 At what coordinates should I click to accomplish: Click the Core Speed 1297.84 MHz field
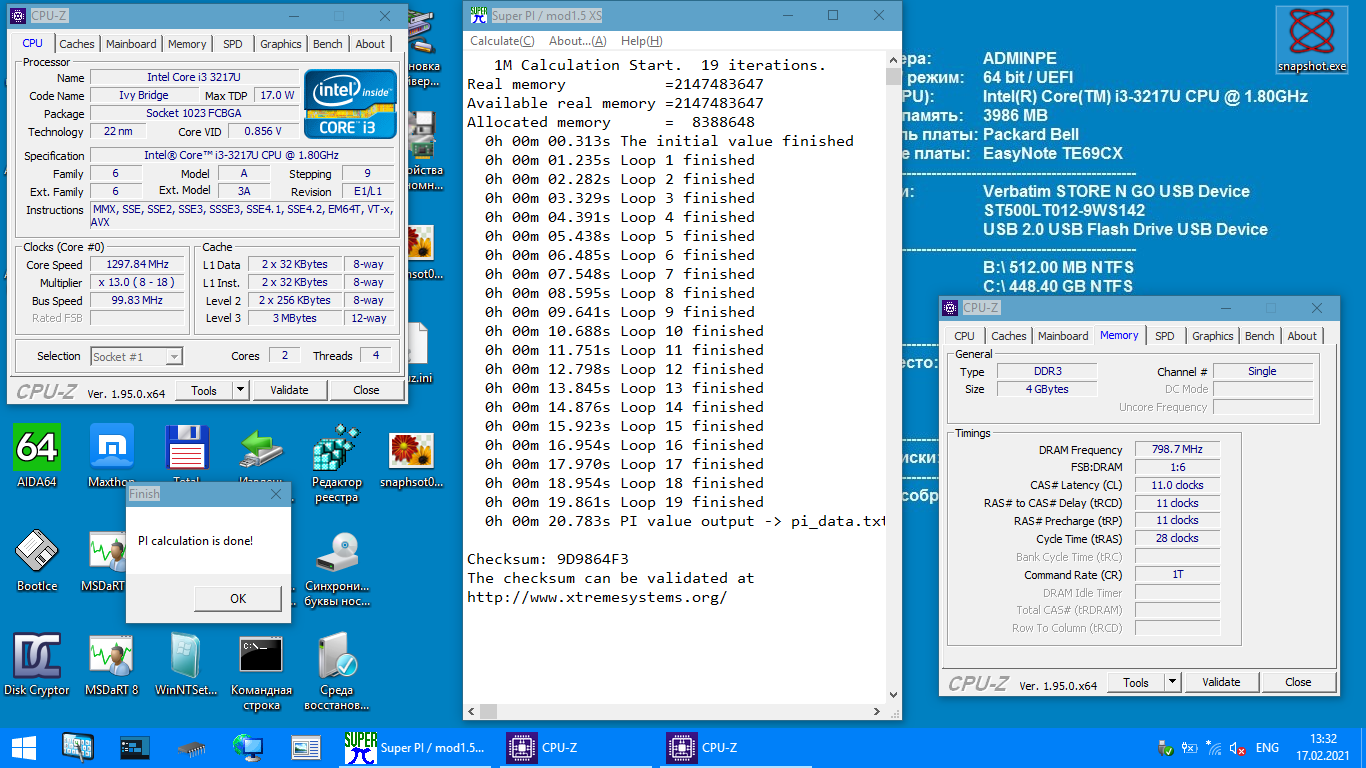tap(137, 265)
